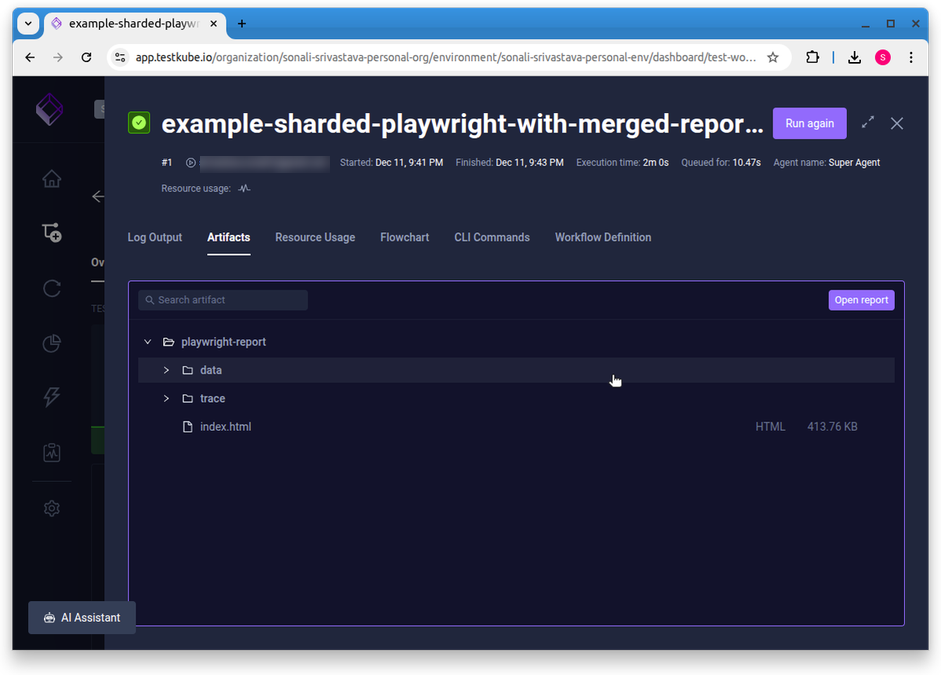Open the settings gear in sidebar
The image size is (941, 675).
point(52,508)
